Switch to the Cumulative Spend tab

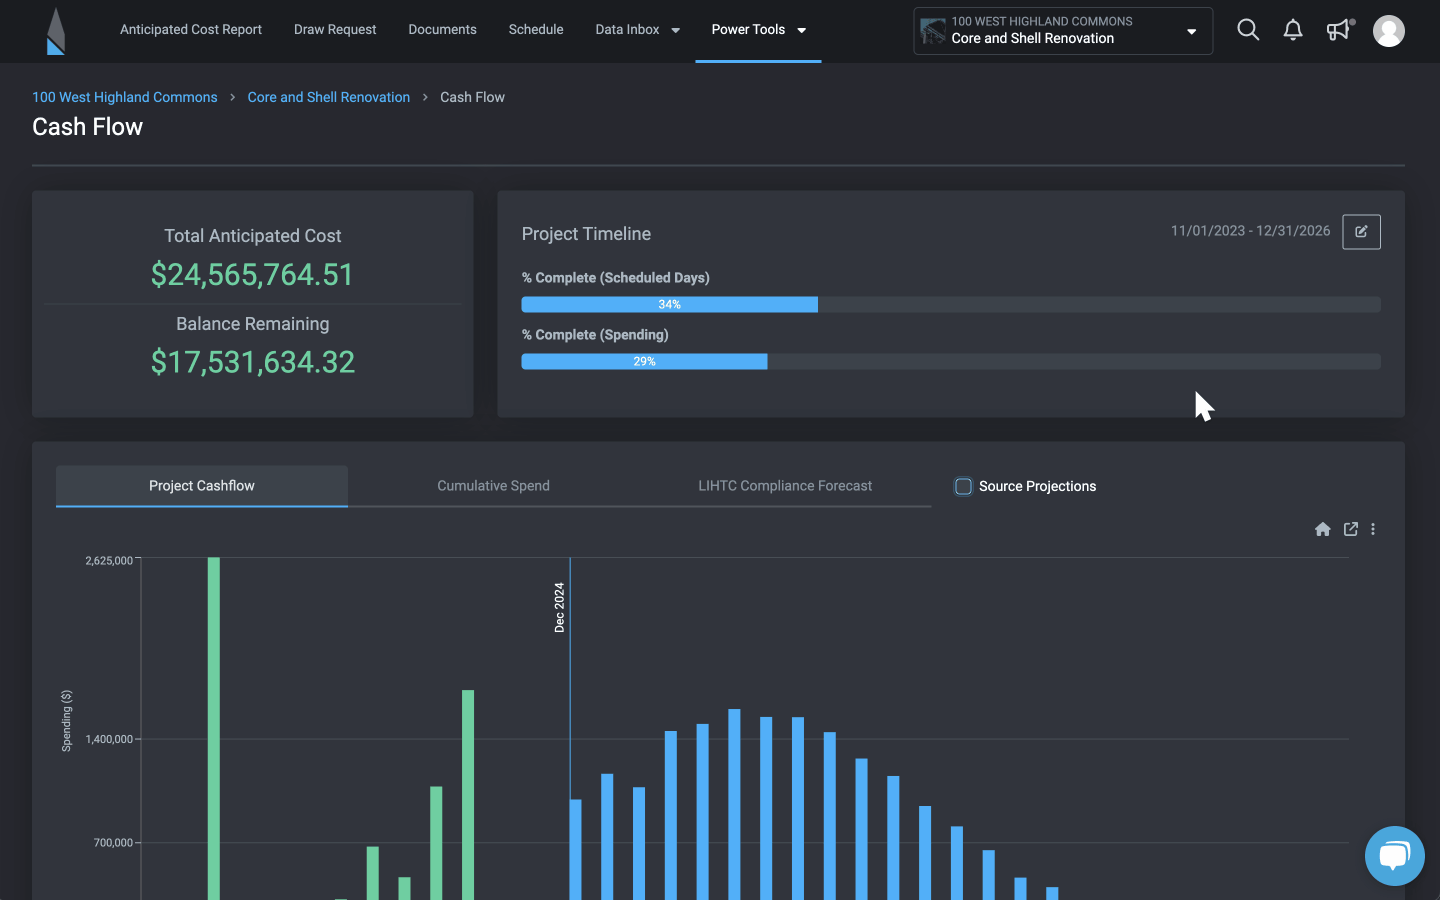click(x=493, y=486)
